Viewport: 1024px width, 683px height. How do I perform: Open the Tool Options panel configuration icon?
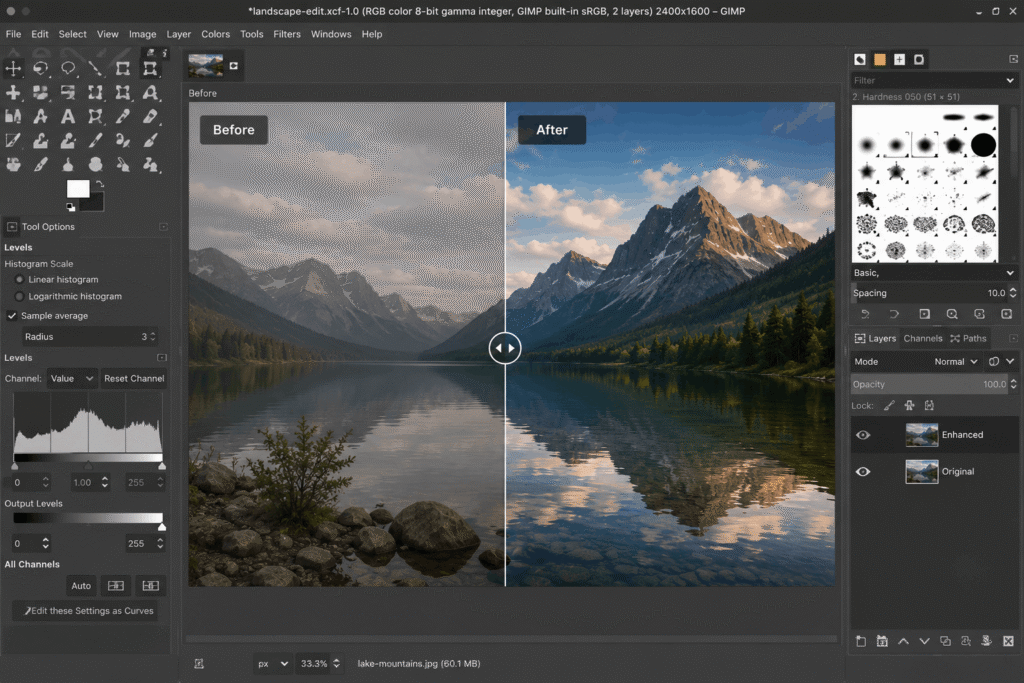point(163,227)
